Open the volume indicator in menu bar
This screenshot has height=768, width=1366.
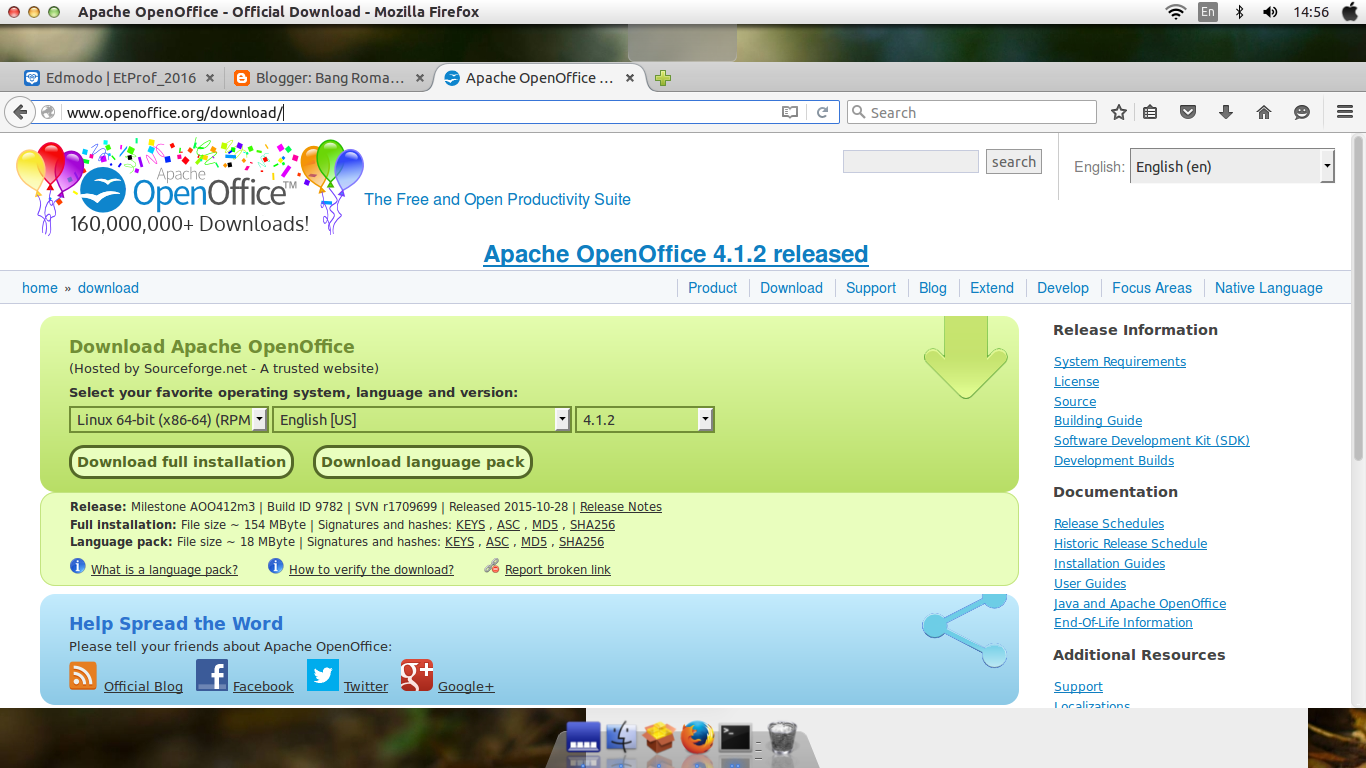[x=1270, y=12]
